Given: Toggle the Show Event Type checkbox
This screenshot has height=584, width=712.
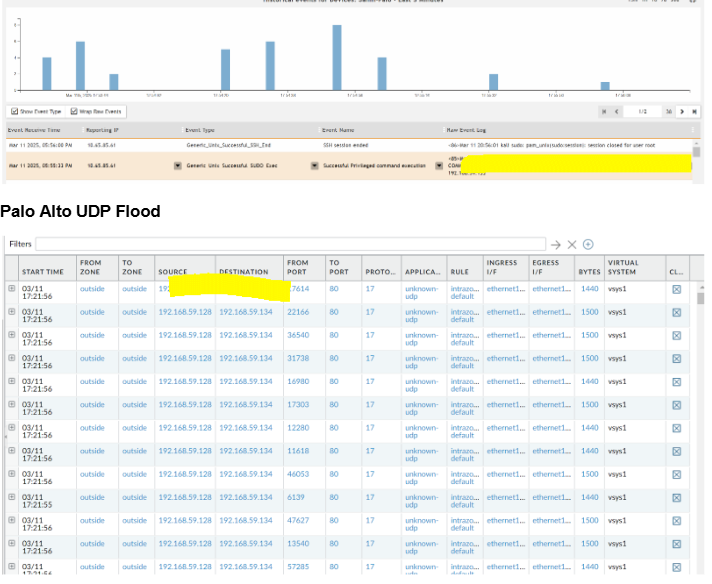Looking at the screenshot, I should (14, 111).
